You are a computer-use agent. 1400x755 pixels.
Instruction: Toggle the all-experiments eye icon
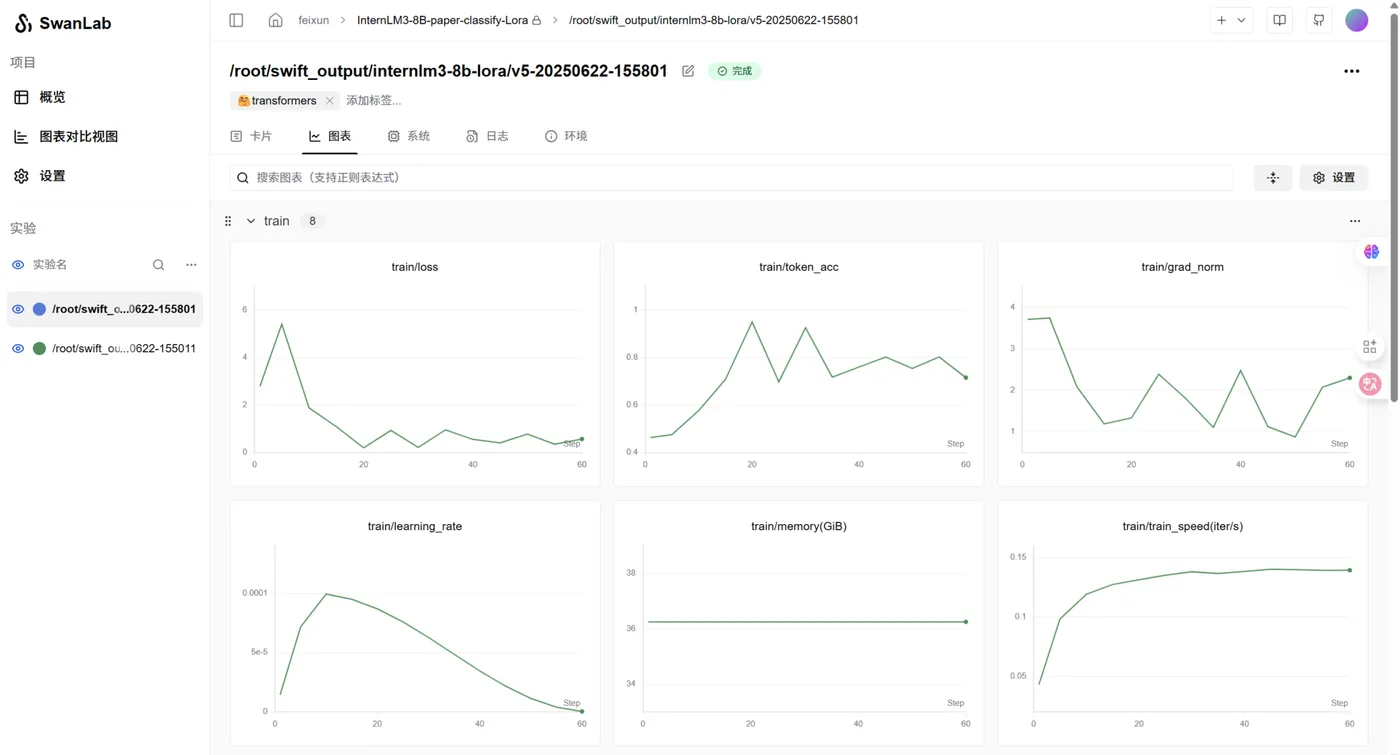coord(18,265)
